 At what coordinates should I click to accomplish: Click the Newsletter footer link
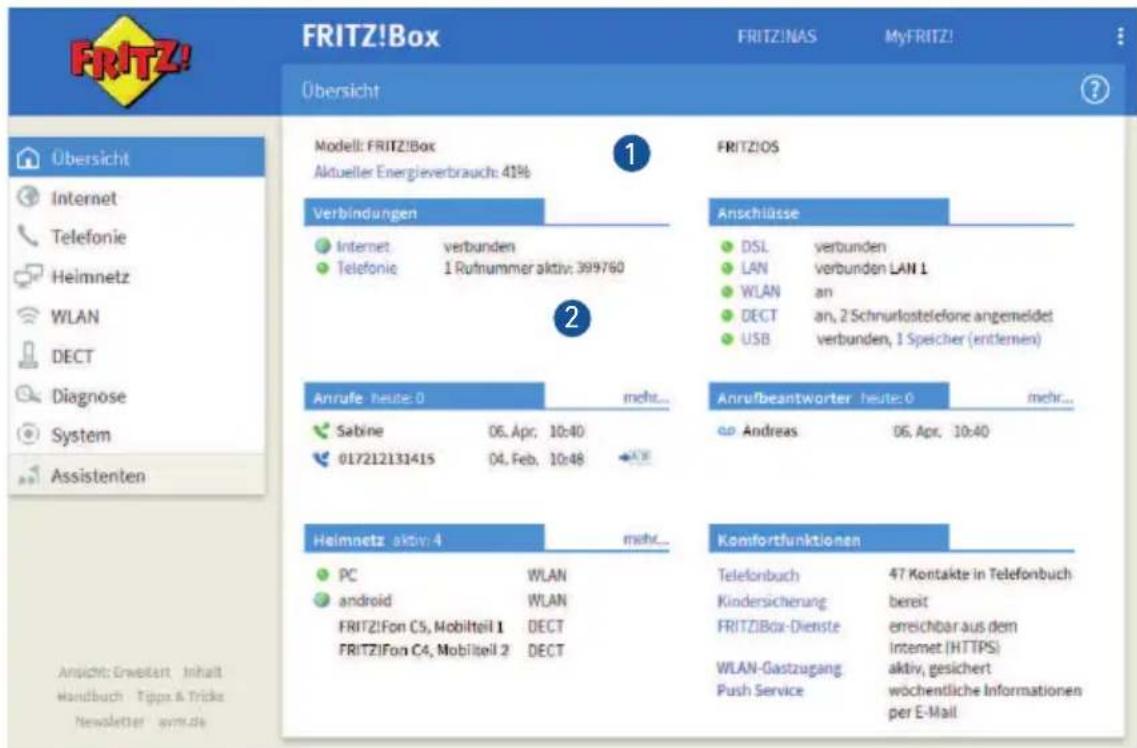tap(109, 721)
